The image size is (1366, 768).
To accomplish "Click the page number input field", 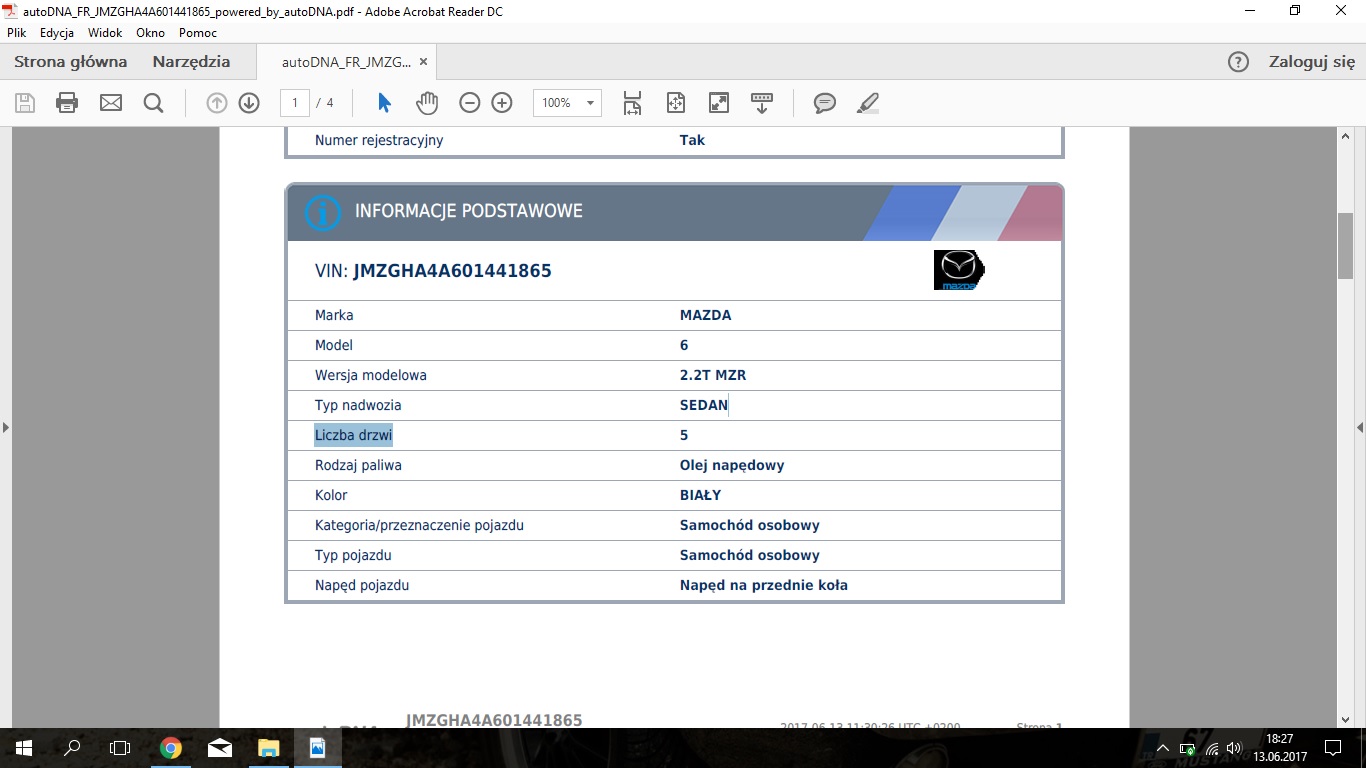I will coord(295,103).
